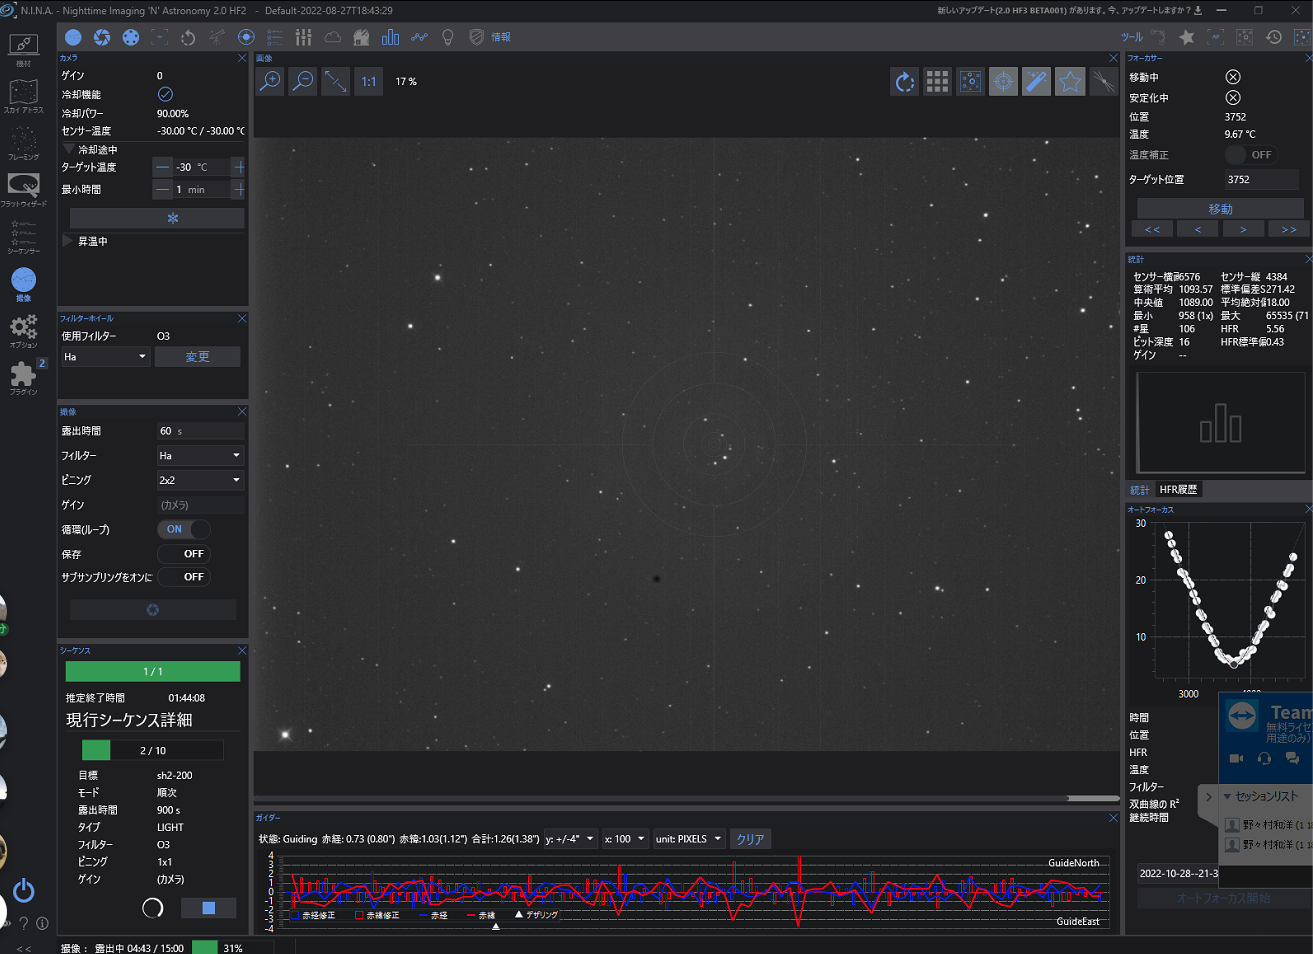Toggle the crosshair overlay icon
The height and width of the screenshot is (954, 1313).
pos(1003,82)
